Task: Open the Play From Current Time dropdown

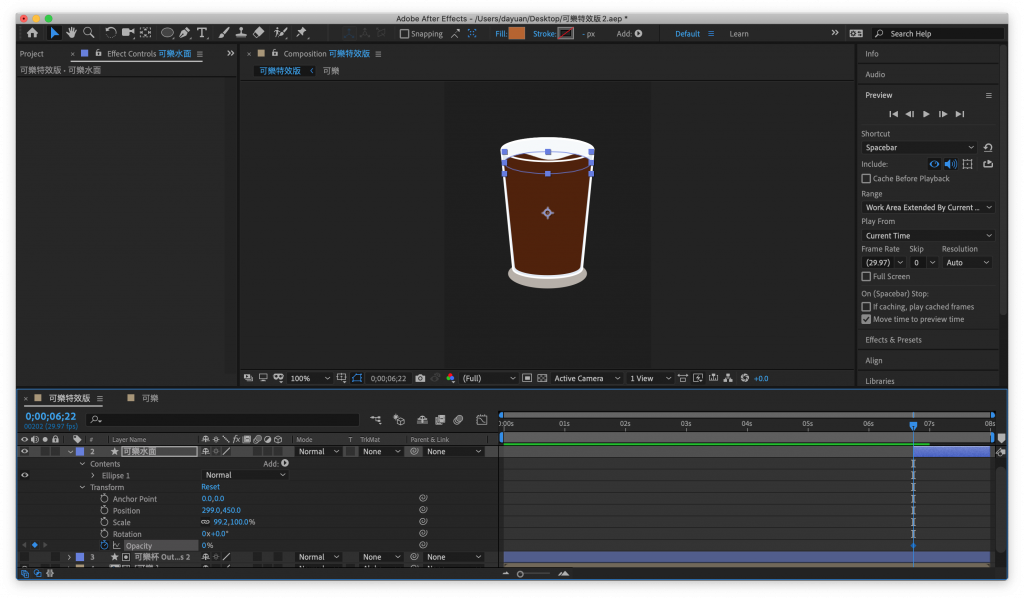Action: pos(927,236)
